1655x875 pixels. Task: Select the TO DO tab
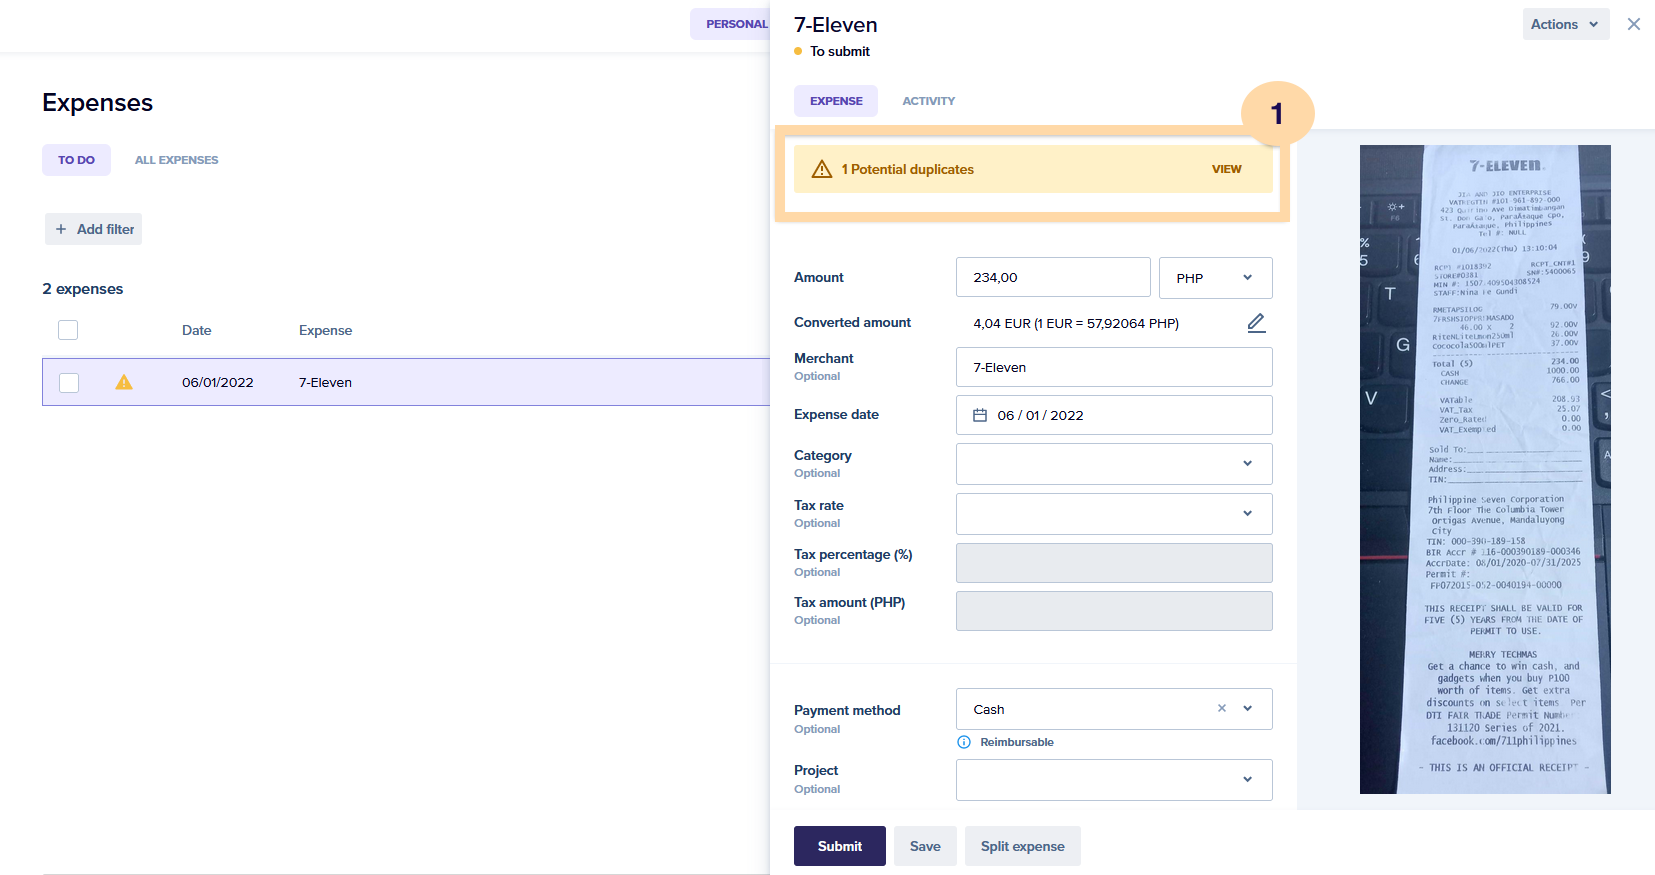coord(76,160)
